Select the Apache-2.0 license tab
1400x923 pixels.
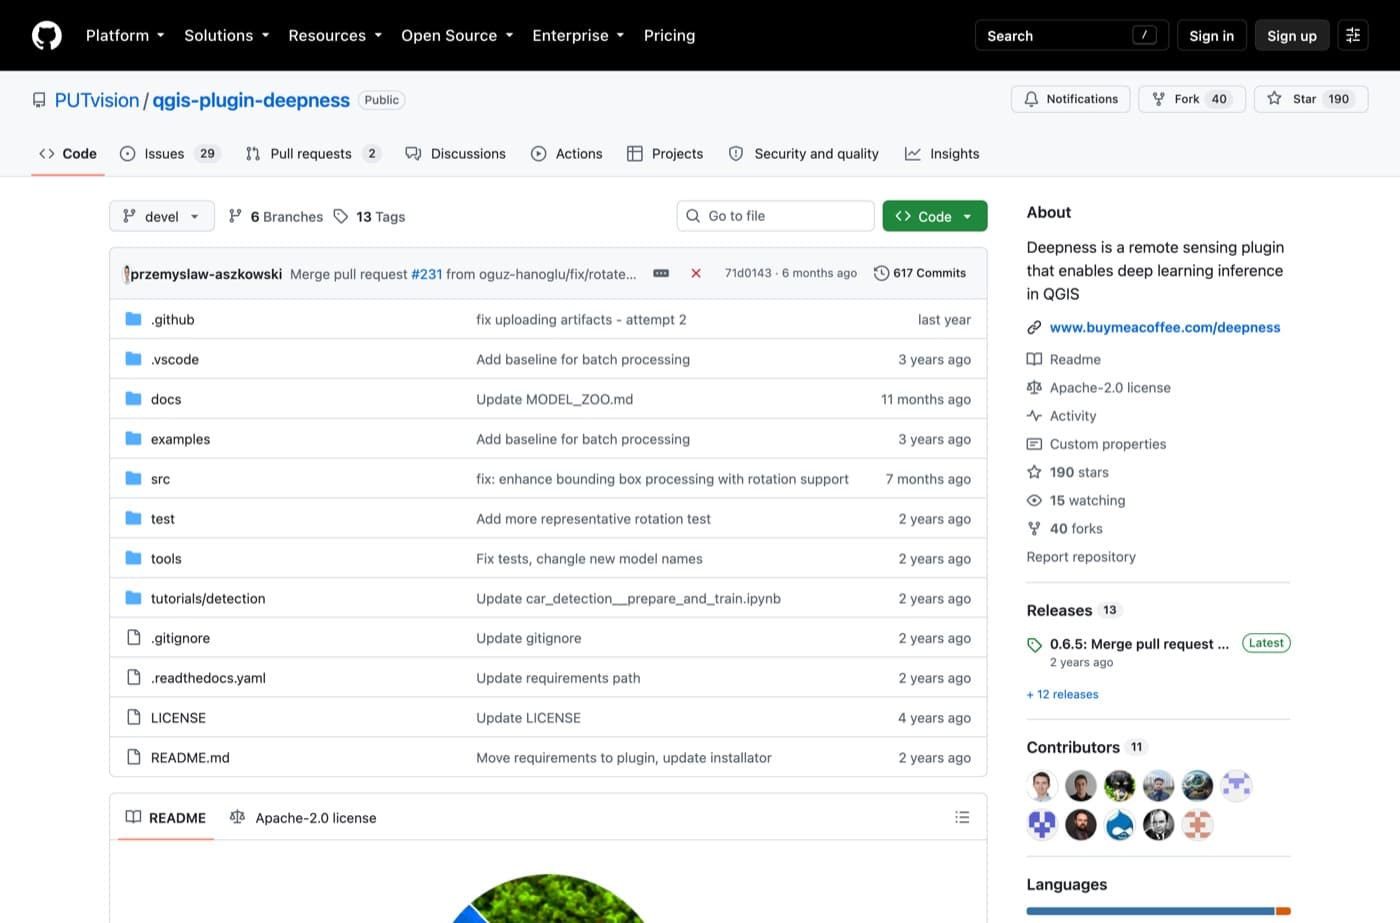click(303, 818)
